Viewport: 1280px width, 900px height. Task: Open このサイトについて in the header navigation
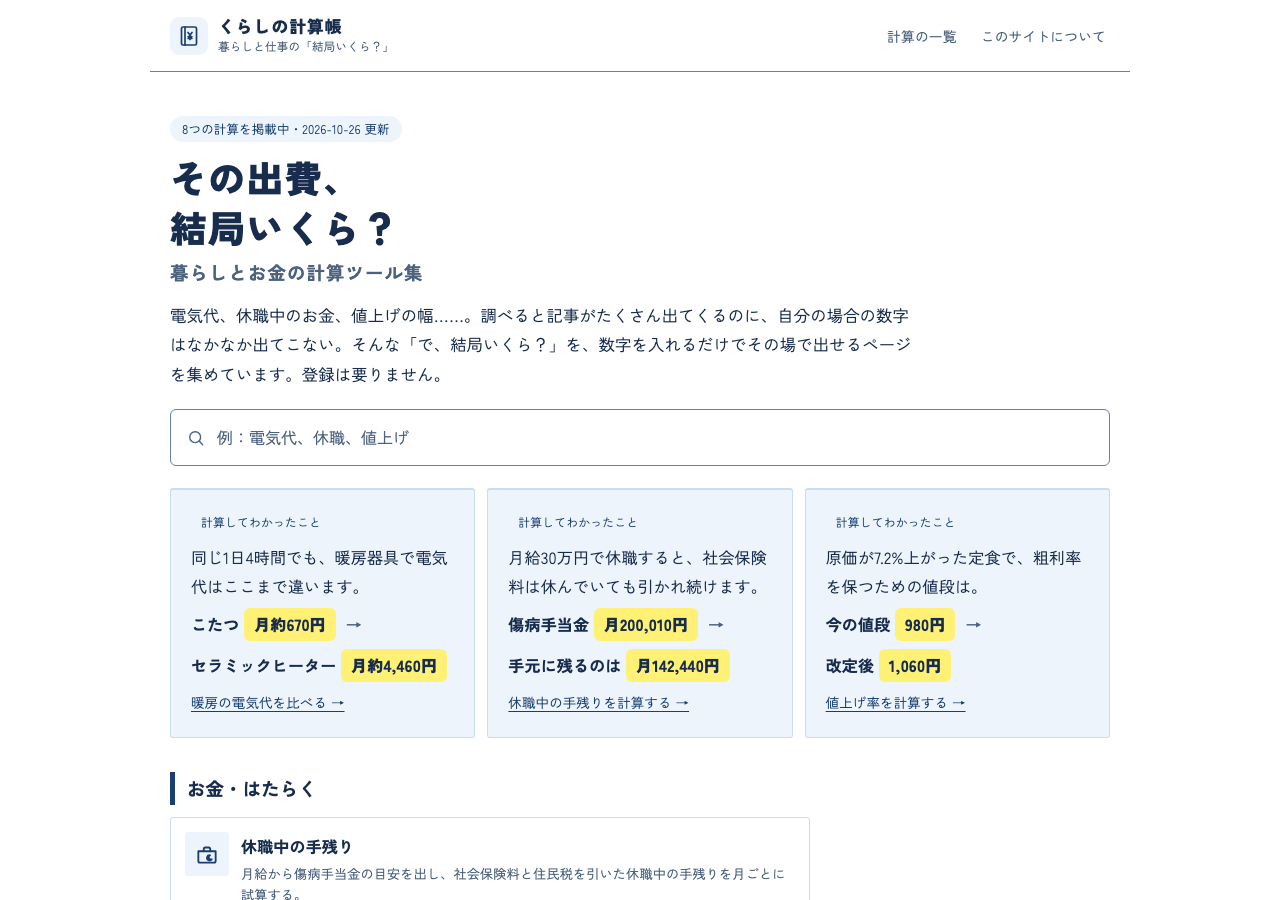point(1043,37)
